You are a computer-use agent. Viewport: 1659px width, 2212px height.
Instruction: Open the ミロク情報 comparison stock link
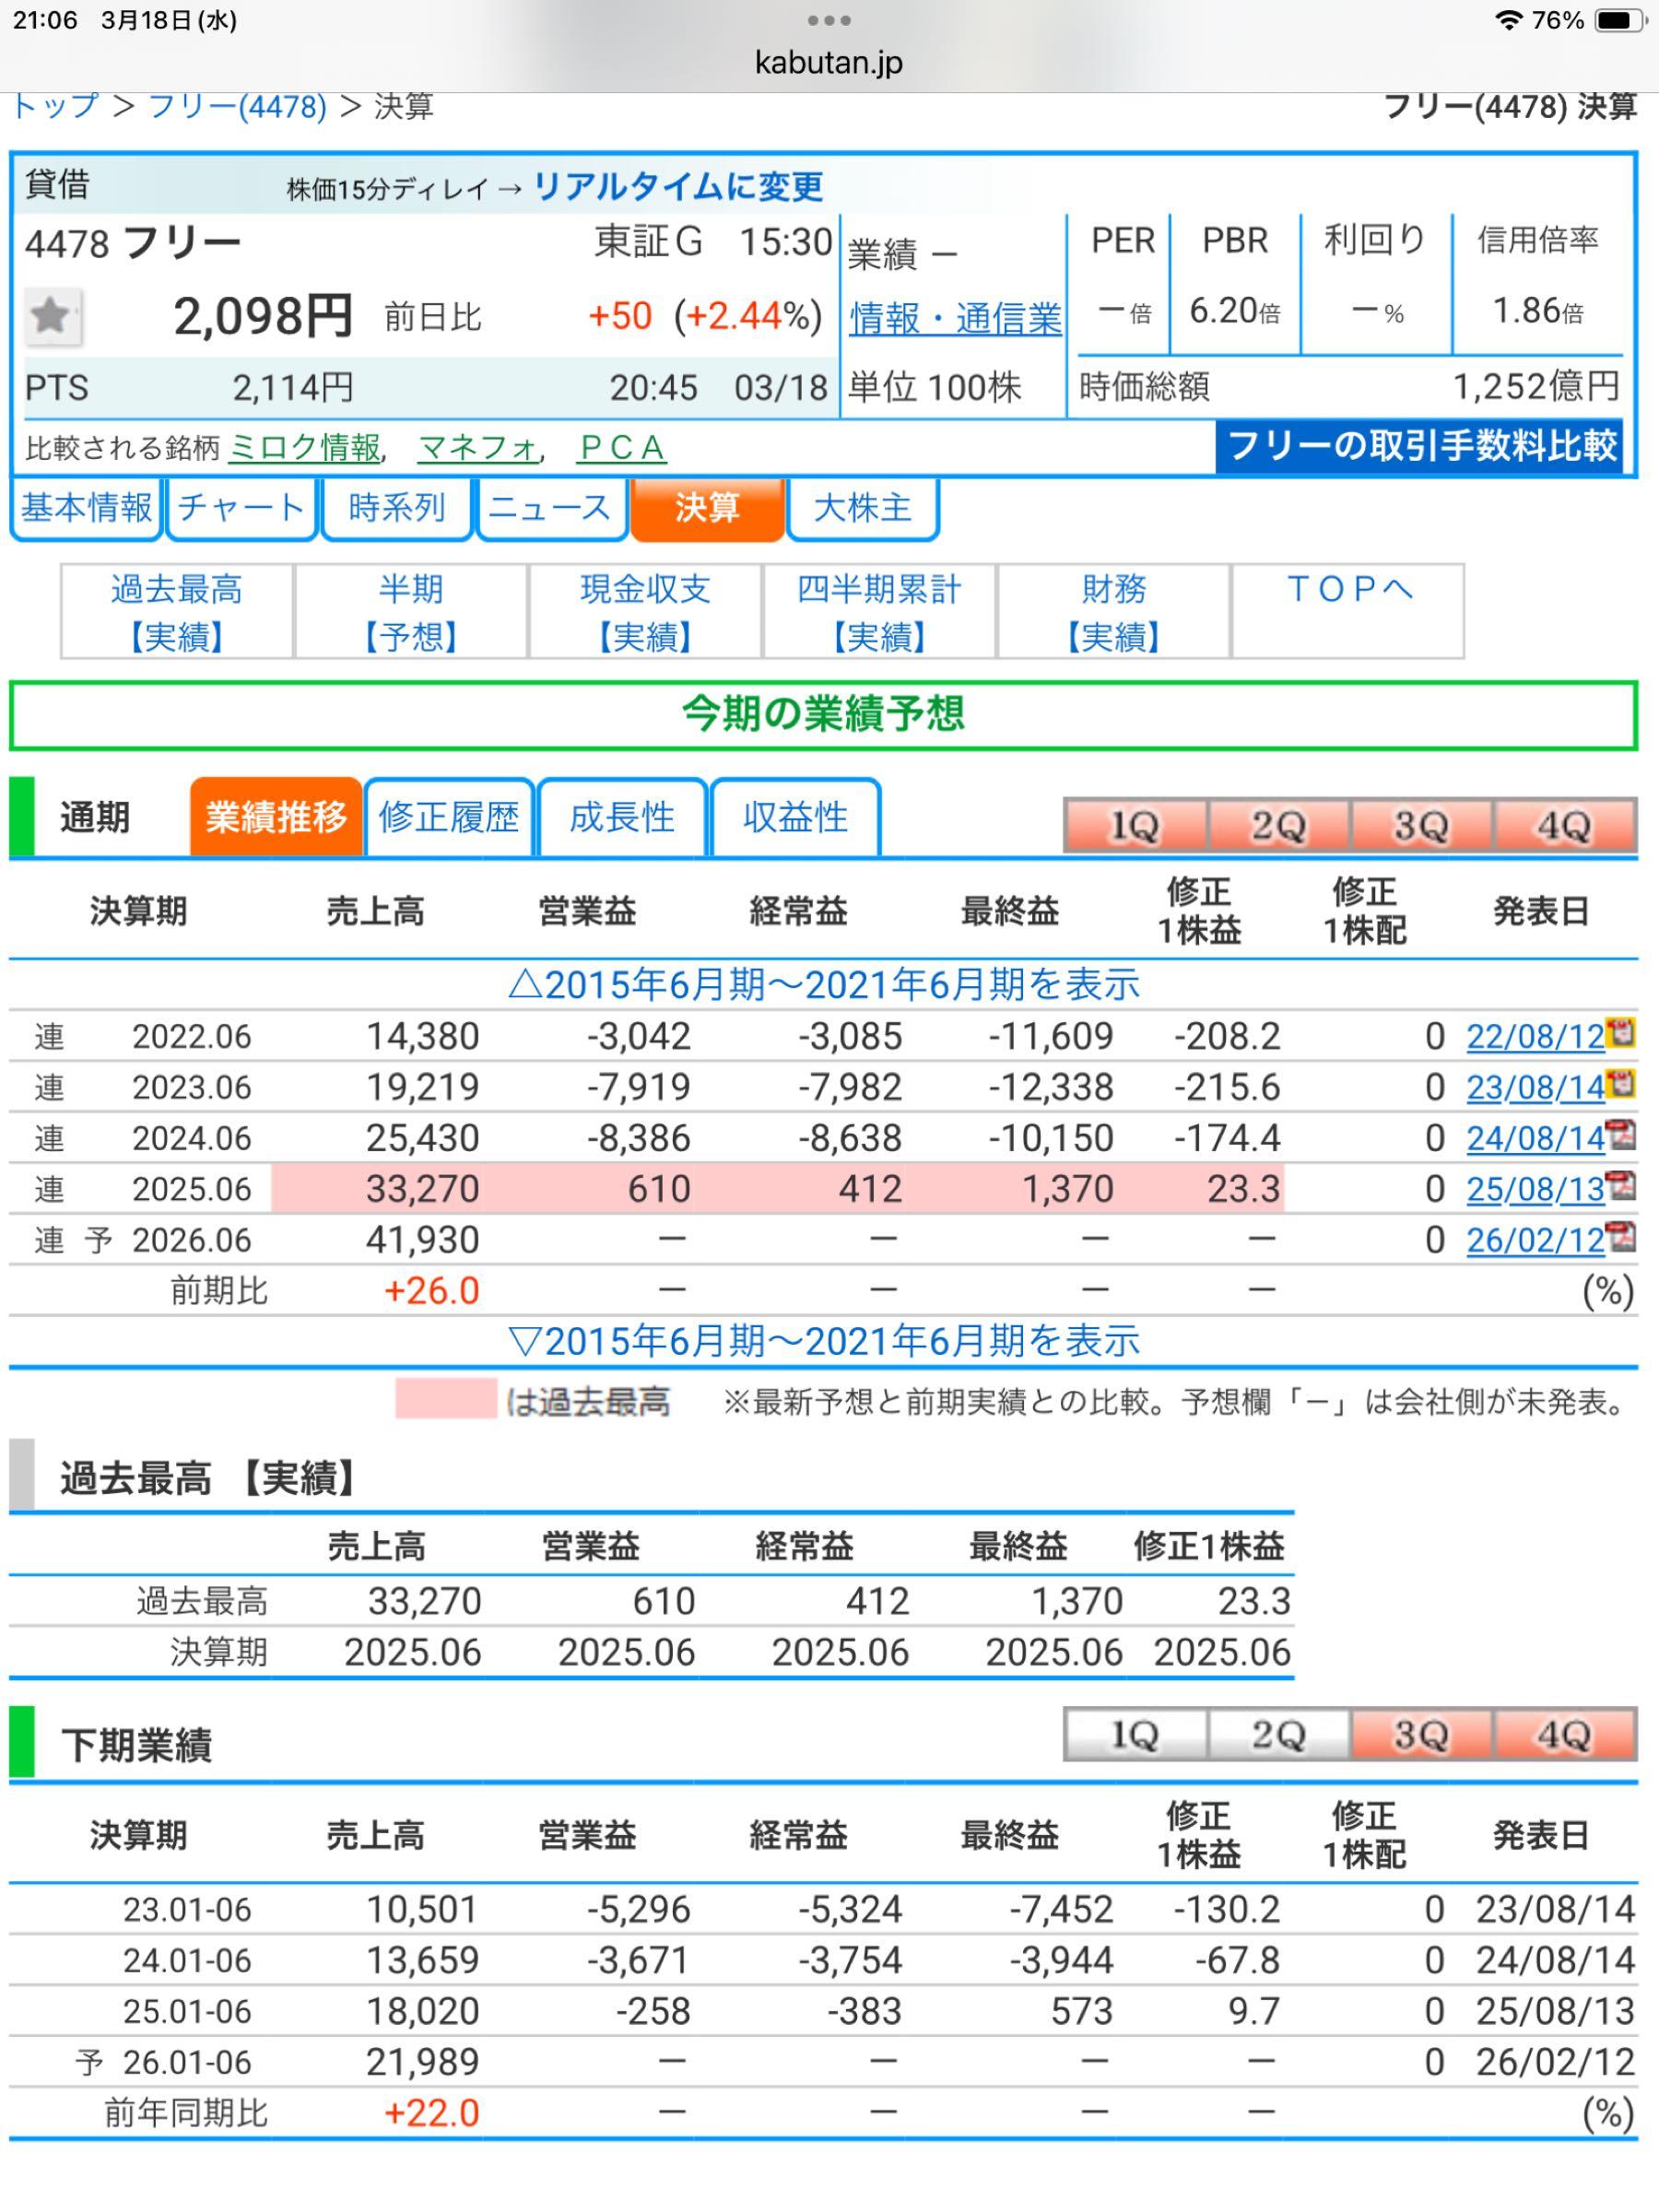point(305,449)
